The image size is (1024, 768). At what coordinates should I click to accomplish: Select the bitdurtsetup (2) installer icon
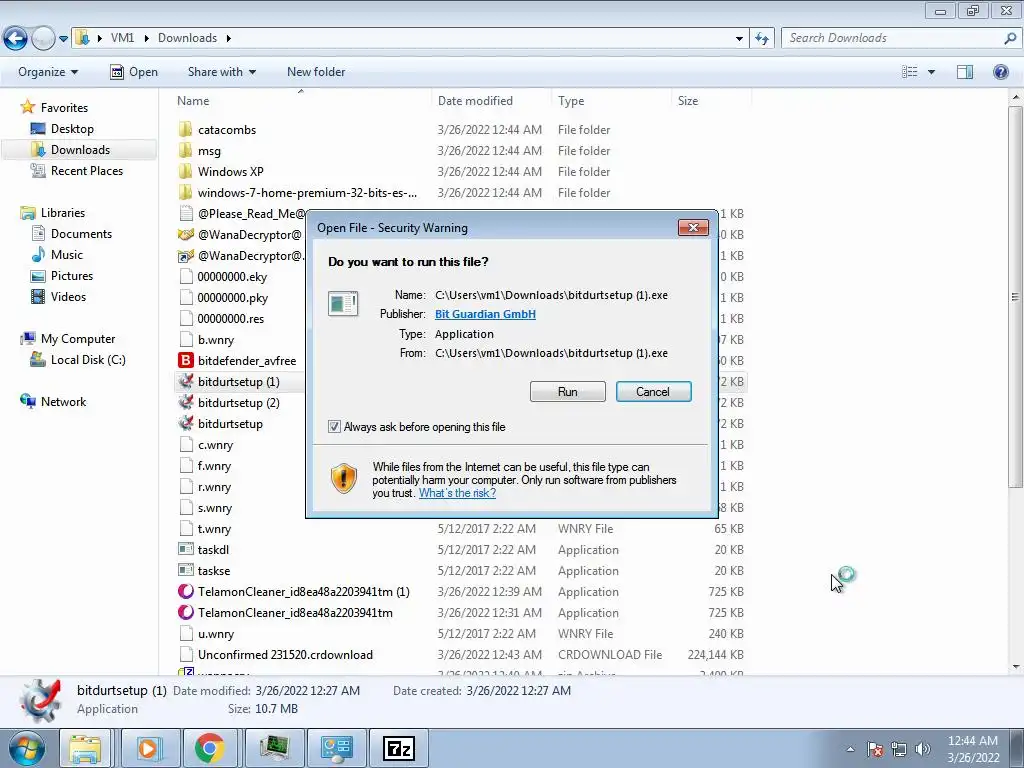tap(185, 402)
